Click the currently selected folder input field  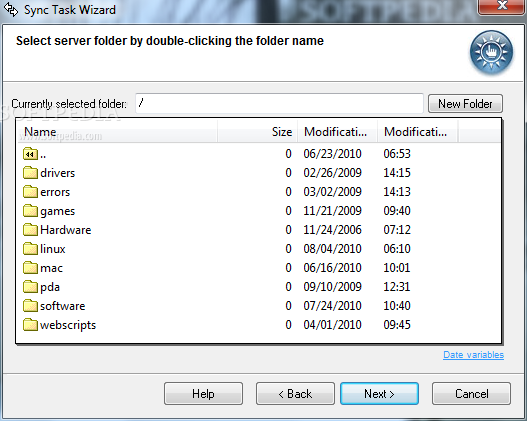tap(279, 103)
